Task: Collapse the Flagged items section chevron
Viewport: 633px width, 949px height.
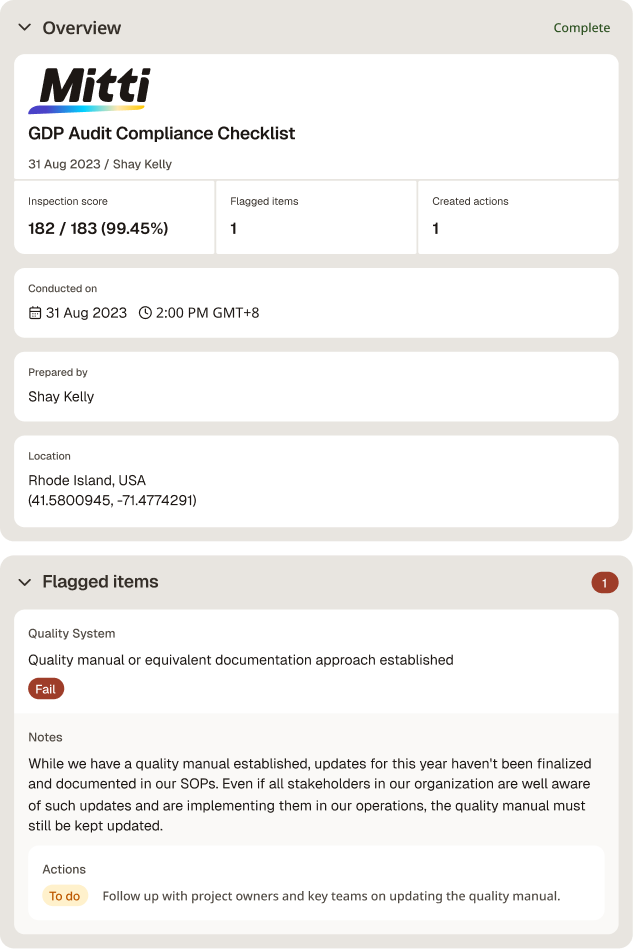Action: pyautogui.click(x=25, y=582)
